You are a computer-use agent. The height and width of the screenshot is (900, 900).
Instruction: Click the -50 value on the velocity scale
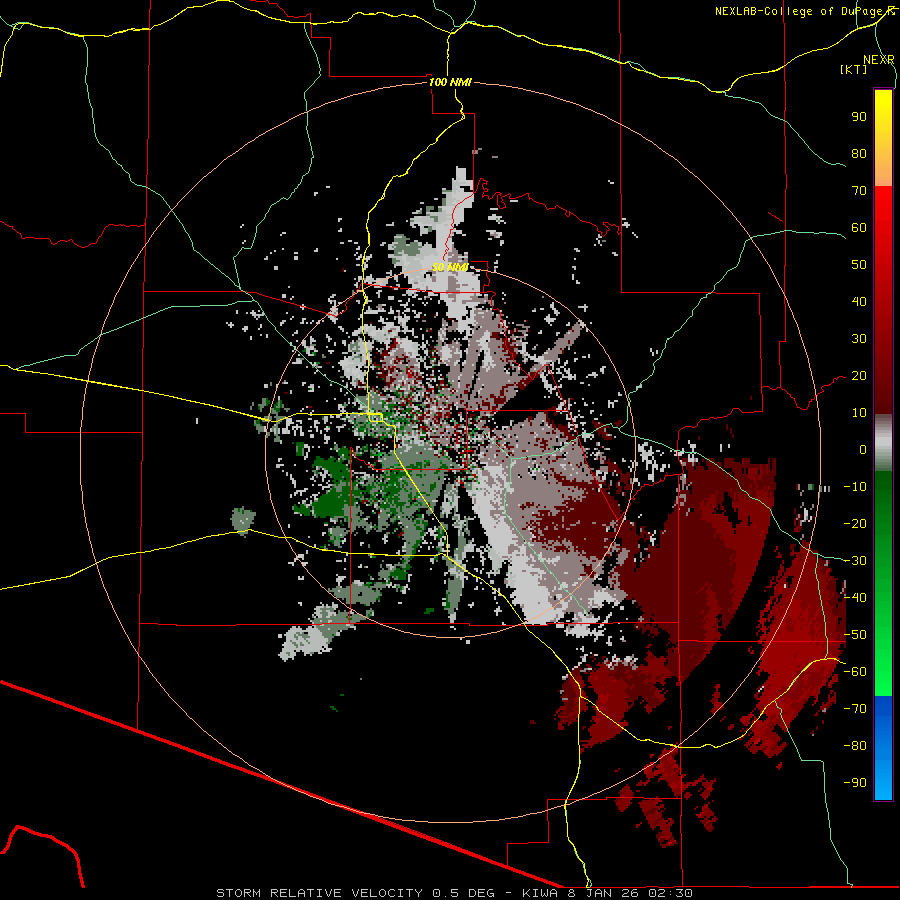coord(855,635)
